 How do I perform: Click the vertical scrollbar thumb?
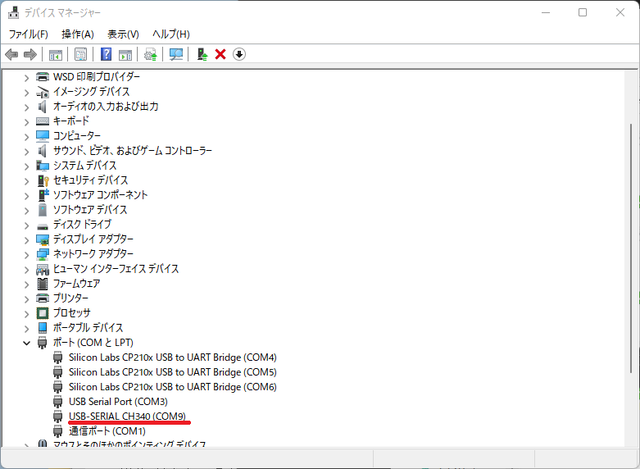click(x=631, y=248)
